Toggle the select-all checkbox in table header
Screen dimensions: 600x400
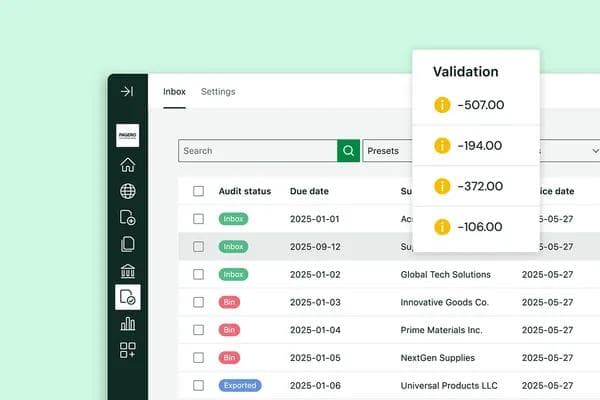click(198, 191)
